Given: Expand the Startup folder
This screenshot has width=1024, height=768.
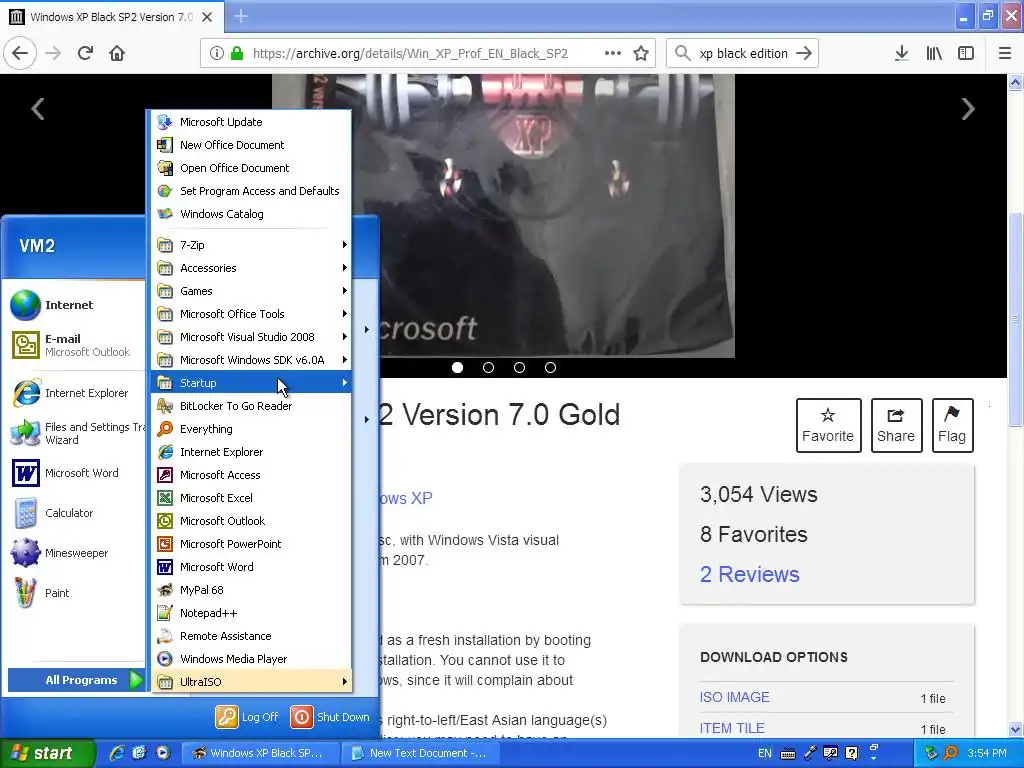Looking at the screenshot, I should click(251, 383).
